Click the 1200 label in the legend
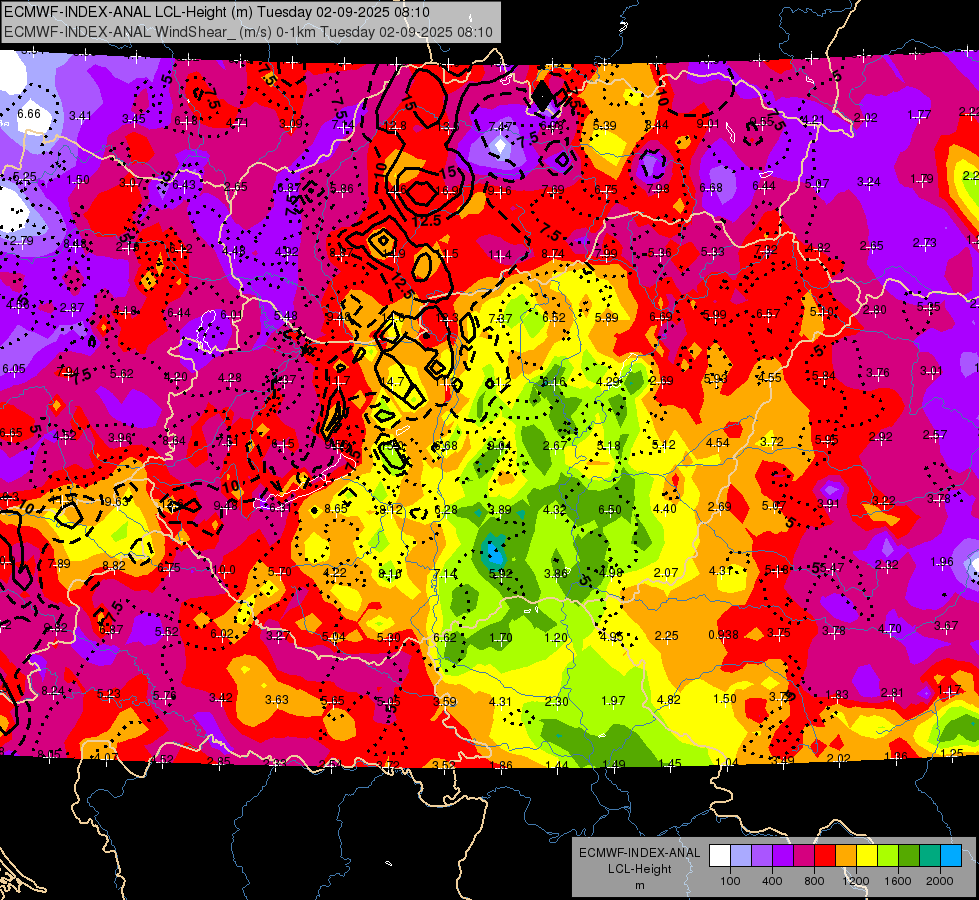Viewport: 979px width, 900px height. pos(856,881)
